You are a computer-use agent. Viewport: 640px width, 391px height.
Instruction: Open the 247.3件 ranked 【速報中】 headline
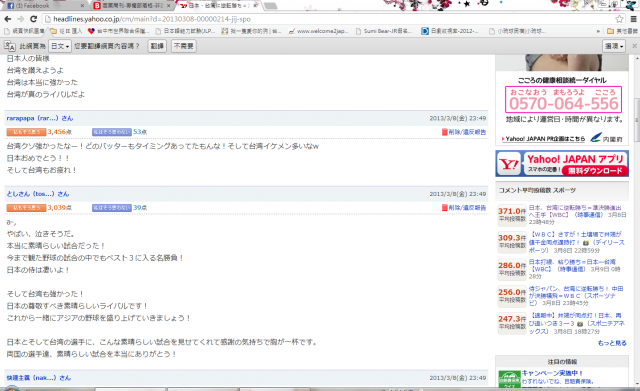click(577, 323)
